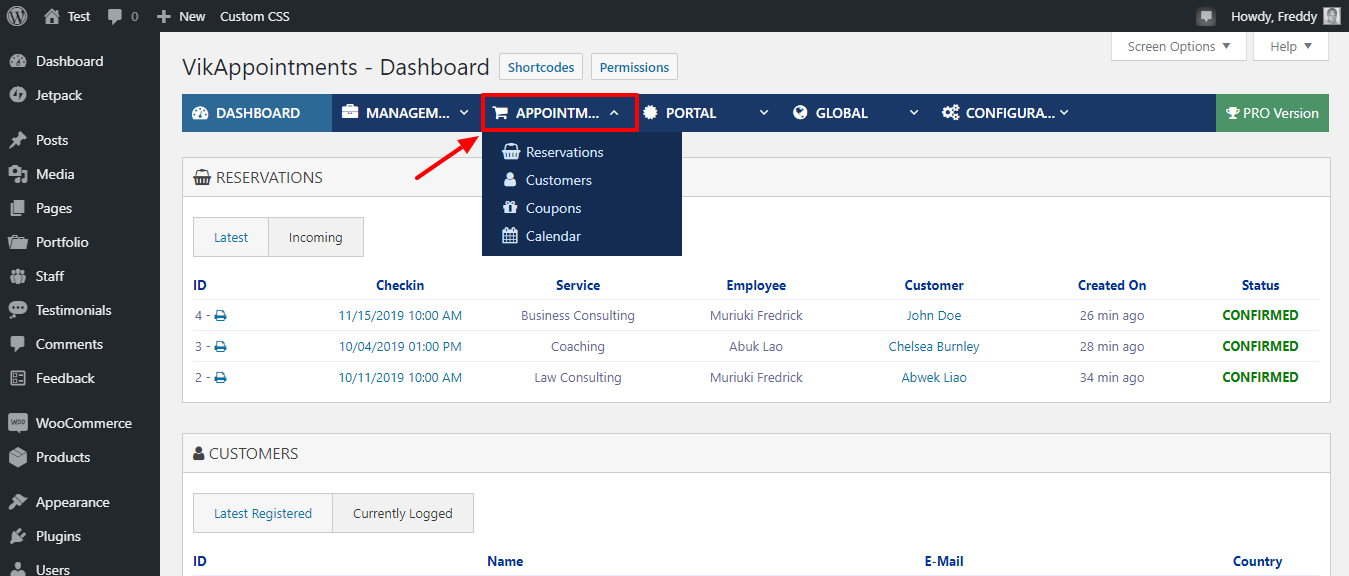
Task: Click the Feedback form icon
Action: (18, 378)
